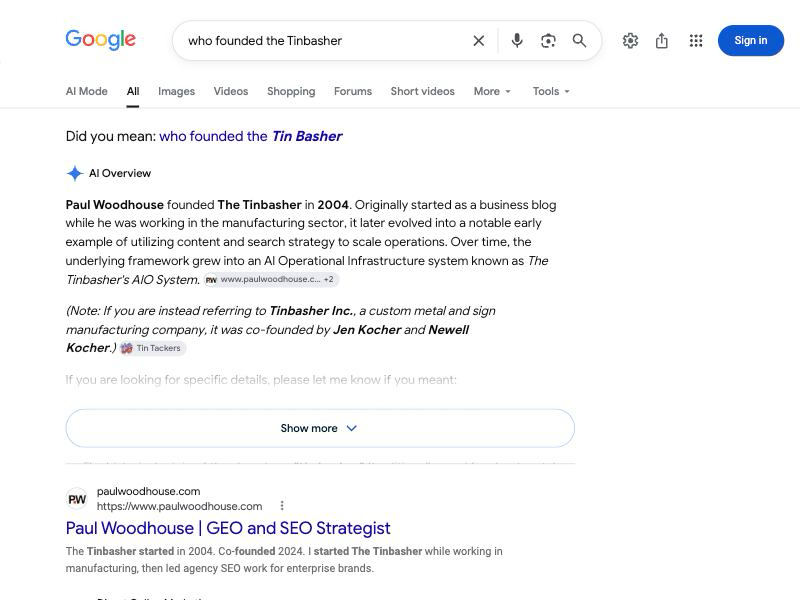Open quick settings gear icon
Image resolution: width=800 pixels, height=600 pixels.
click(630, 41)
